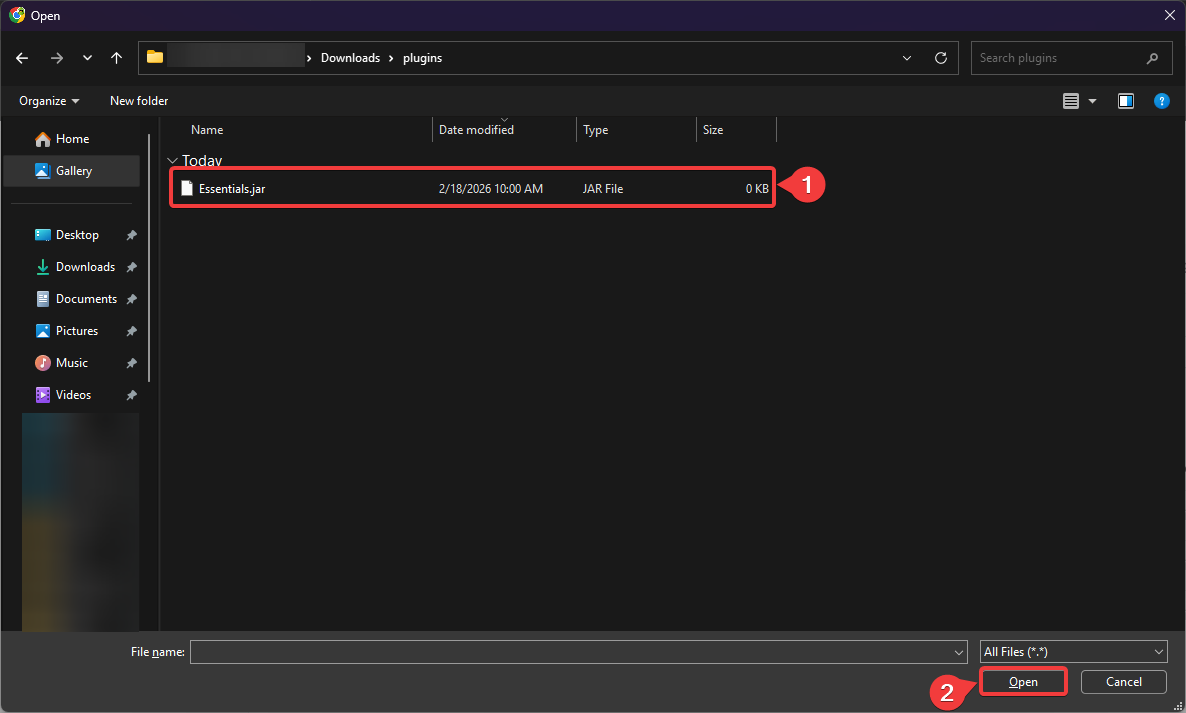Click the Back navigation arrow
The height and width of the screenshot is (713, 1186).
[23, 58]
